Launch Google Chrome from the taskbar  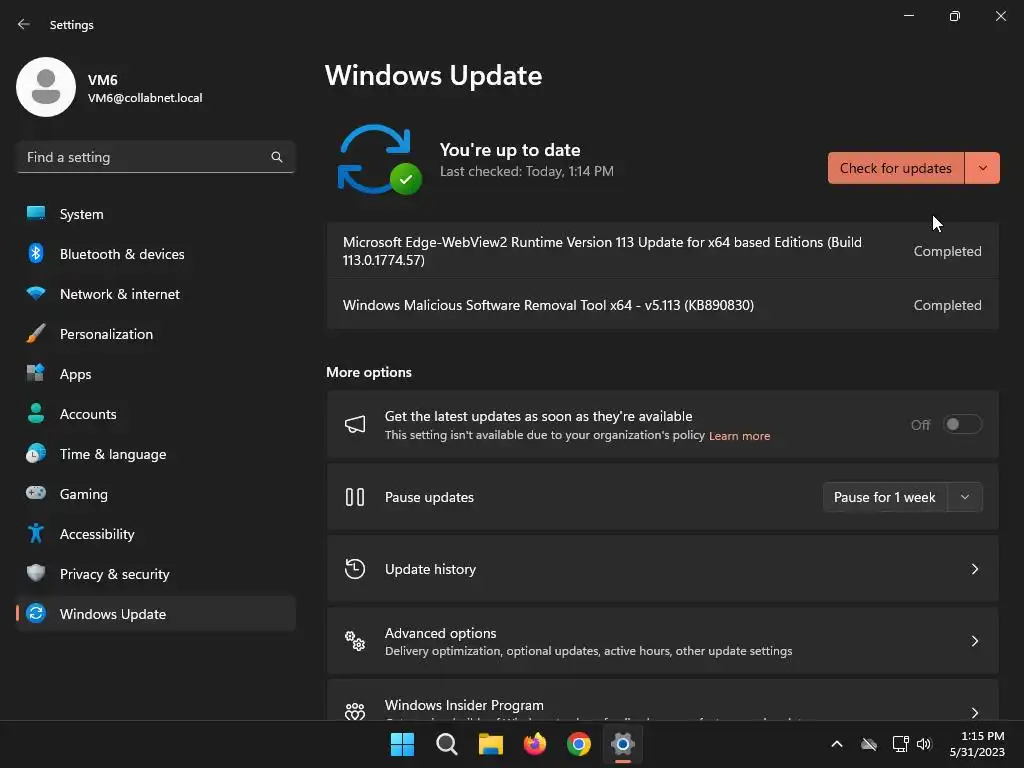click(579, 744)
